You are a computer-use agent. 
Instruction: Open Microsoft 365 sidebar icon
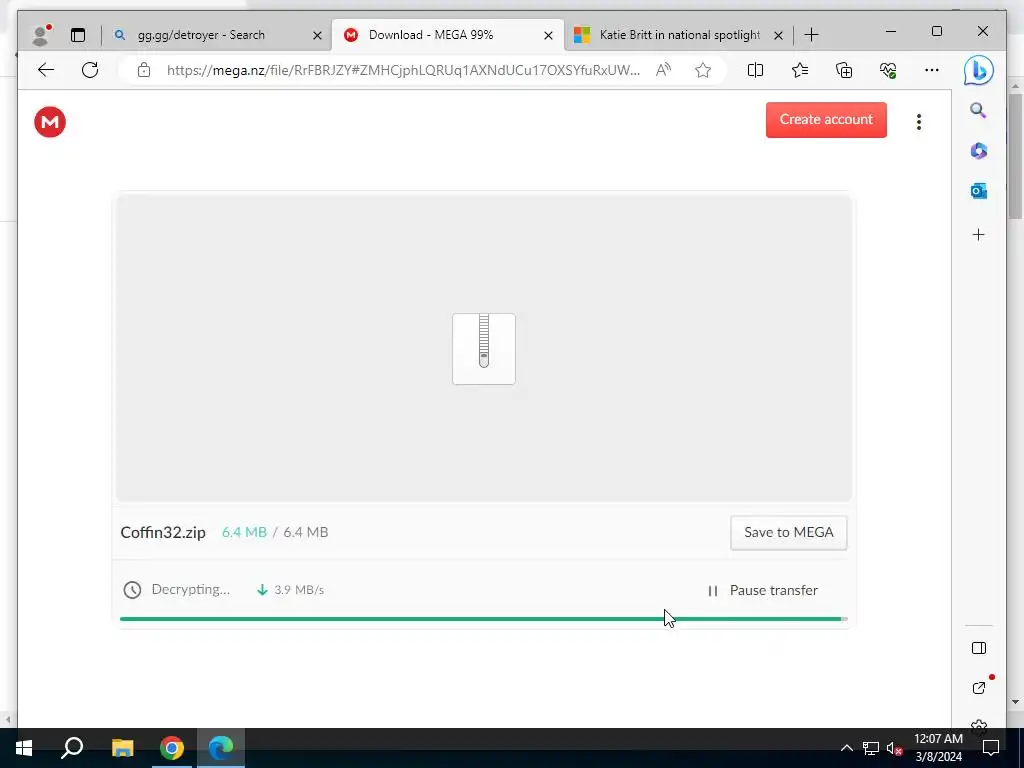coord(978,151)
